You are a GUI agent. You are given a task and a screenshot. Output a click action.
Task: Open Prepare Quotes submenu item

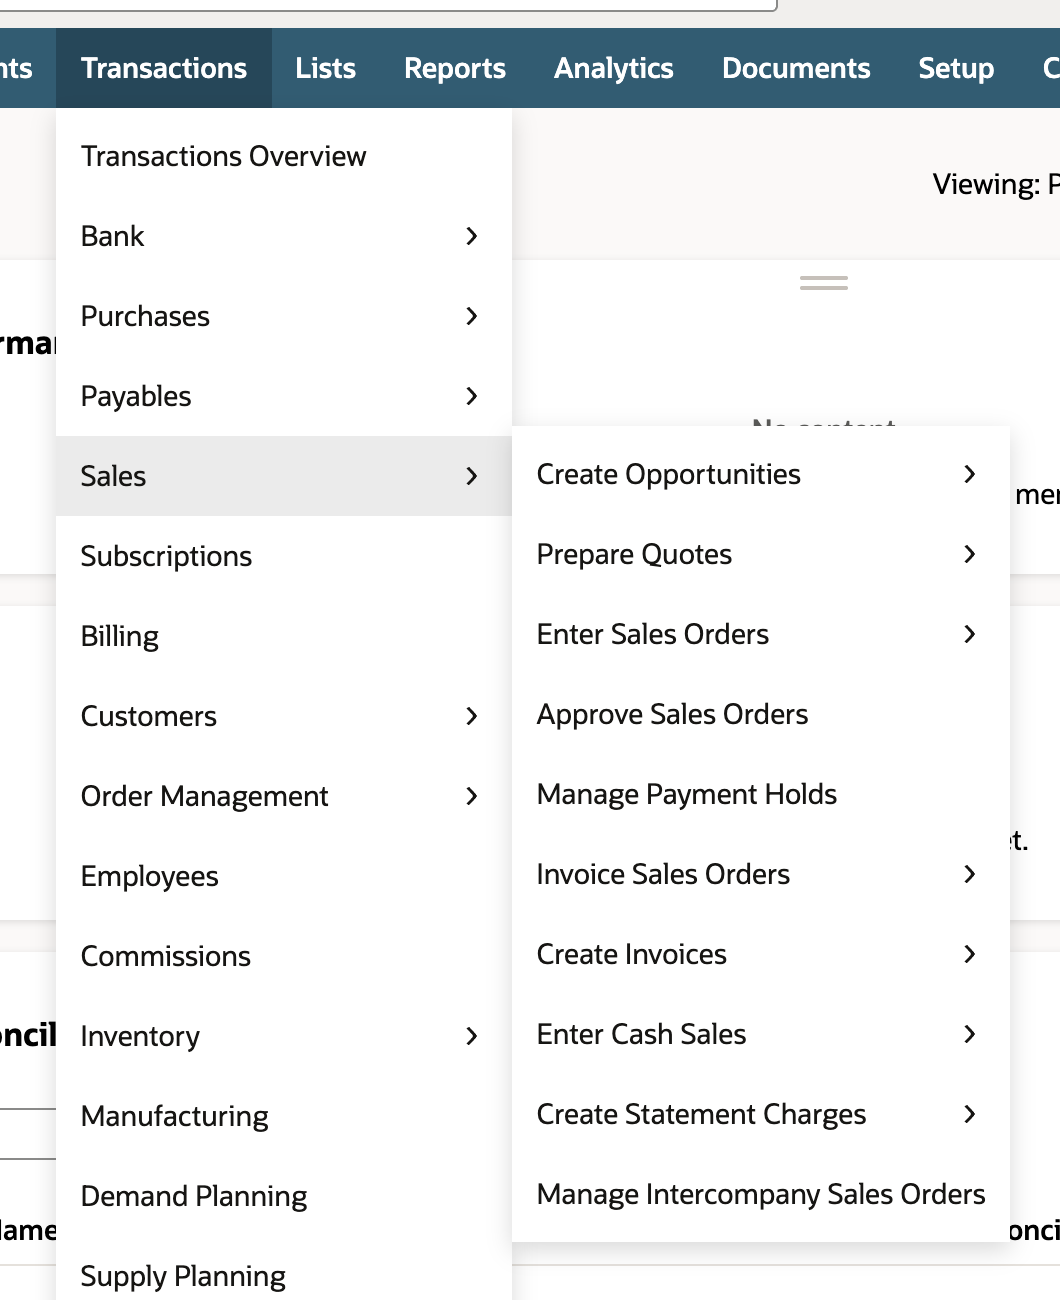tap(761, 554)
